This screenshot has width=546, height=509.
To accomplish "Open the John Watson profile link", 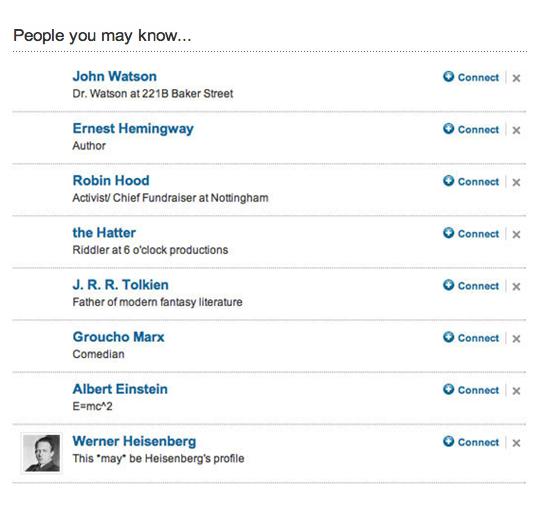I will (115, 76).
